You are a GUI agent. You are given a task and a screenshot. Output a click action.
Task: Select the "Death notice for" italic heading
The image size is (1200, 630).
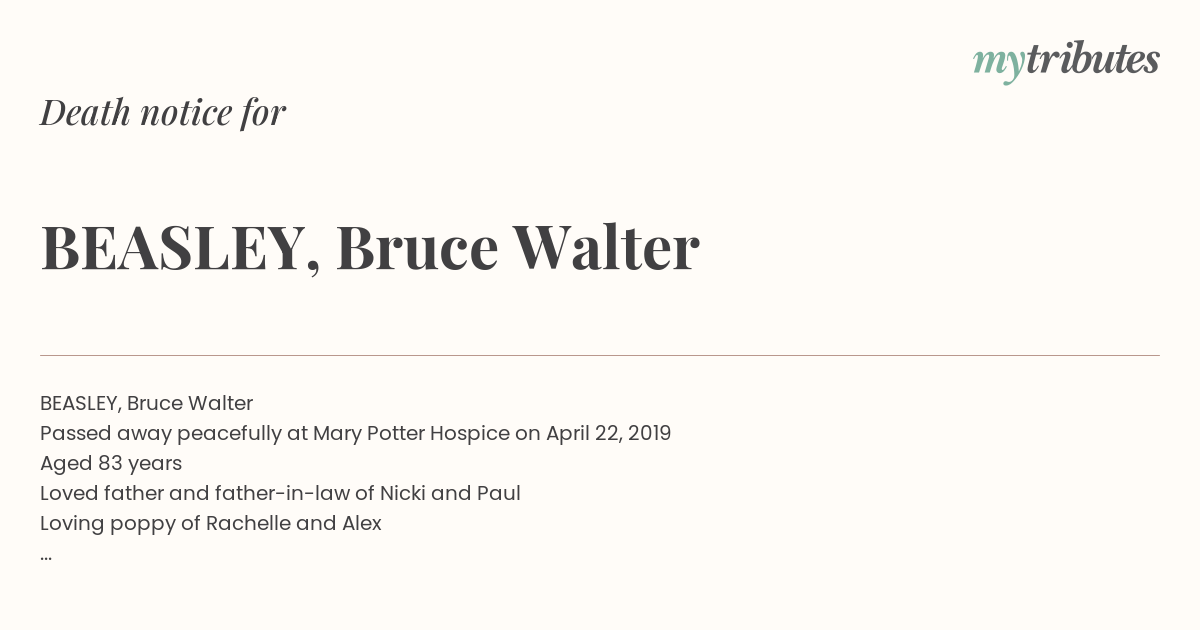pos(163,112)
